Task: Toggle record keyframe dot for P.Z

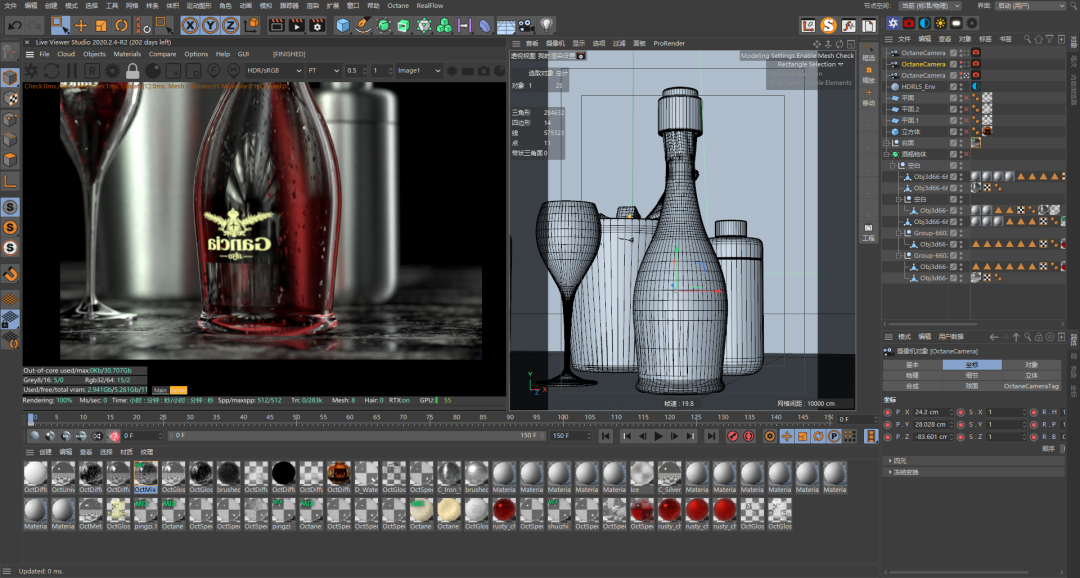Action: coord(887,437)
